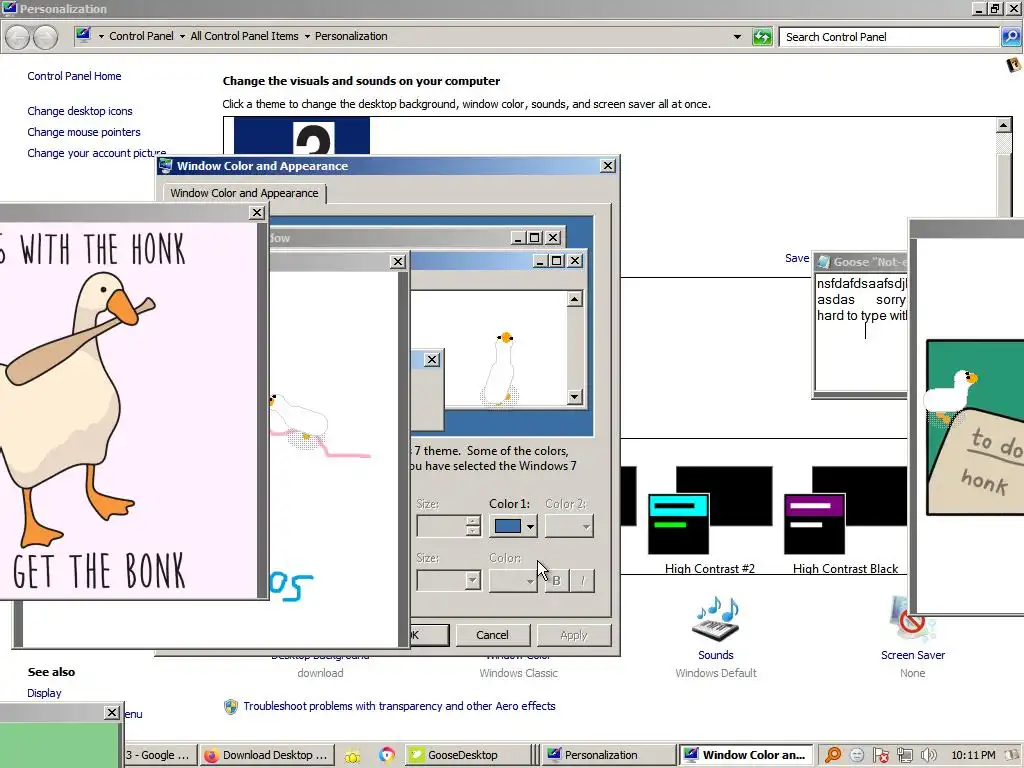Screen dimensions: 1024x768
Task: Select the High Contrast Black theme
Action: point(846,520)
